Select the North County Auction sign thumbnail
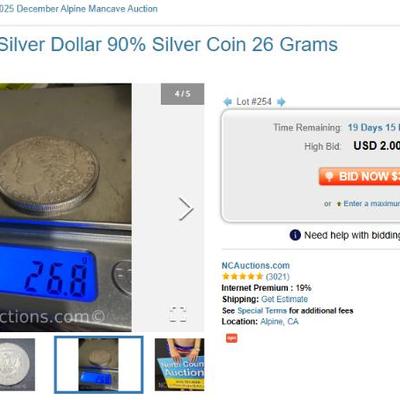Screen dimensions: 400x400 [x=180, y=365]
